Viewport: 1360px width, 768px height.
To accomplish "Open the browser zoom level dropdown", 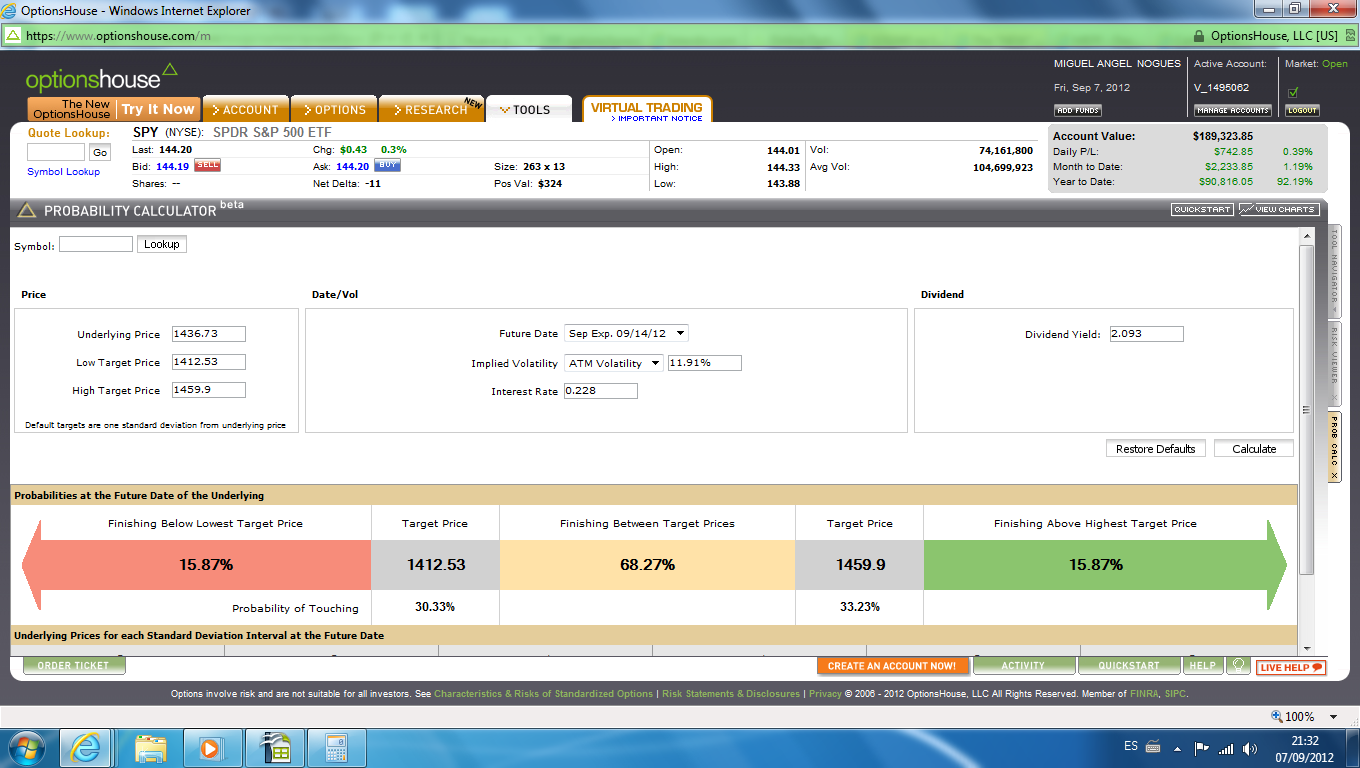I will pyautogui.click(x=1333, y=717).
